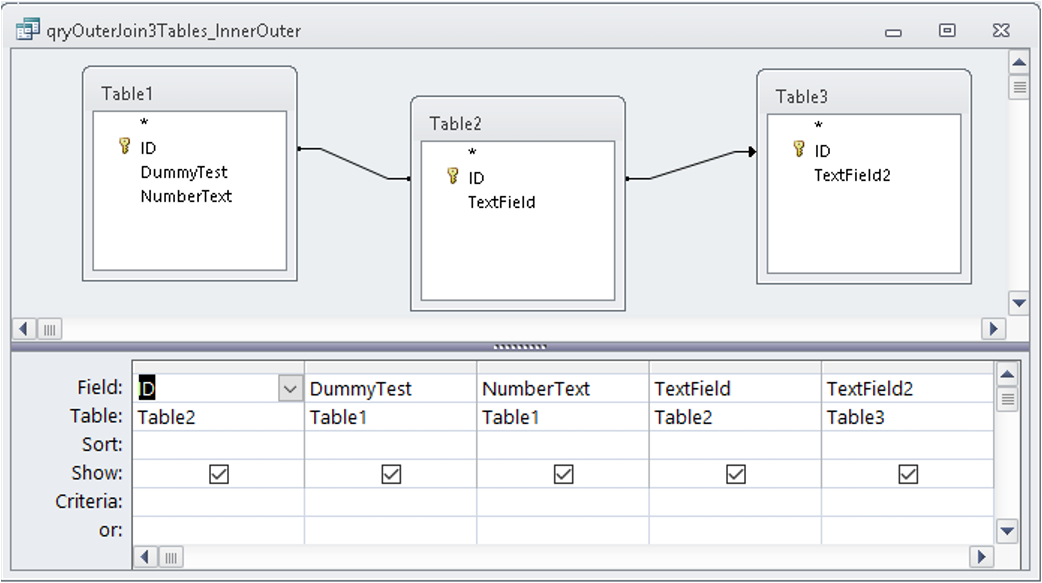Minimize the qryOuterJoin3Tables_InnerOuter window
The image size is (1042, 583).
click(x=893, y=31)
